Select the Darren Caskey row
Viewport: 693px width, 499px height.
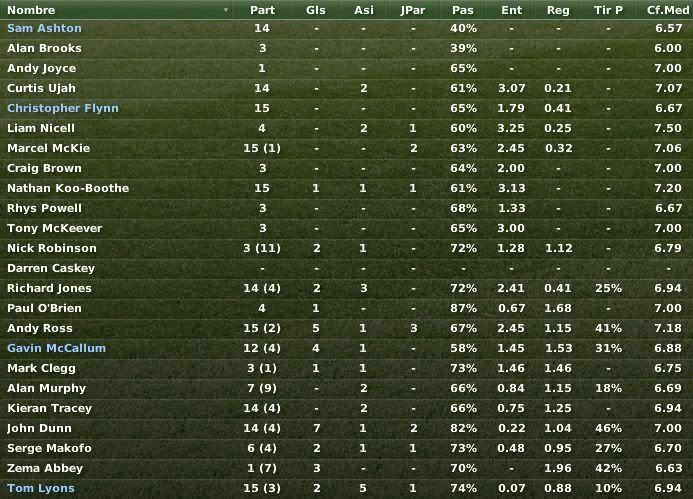(x=346, y=268)
